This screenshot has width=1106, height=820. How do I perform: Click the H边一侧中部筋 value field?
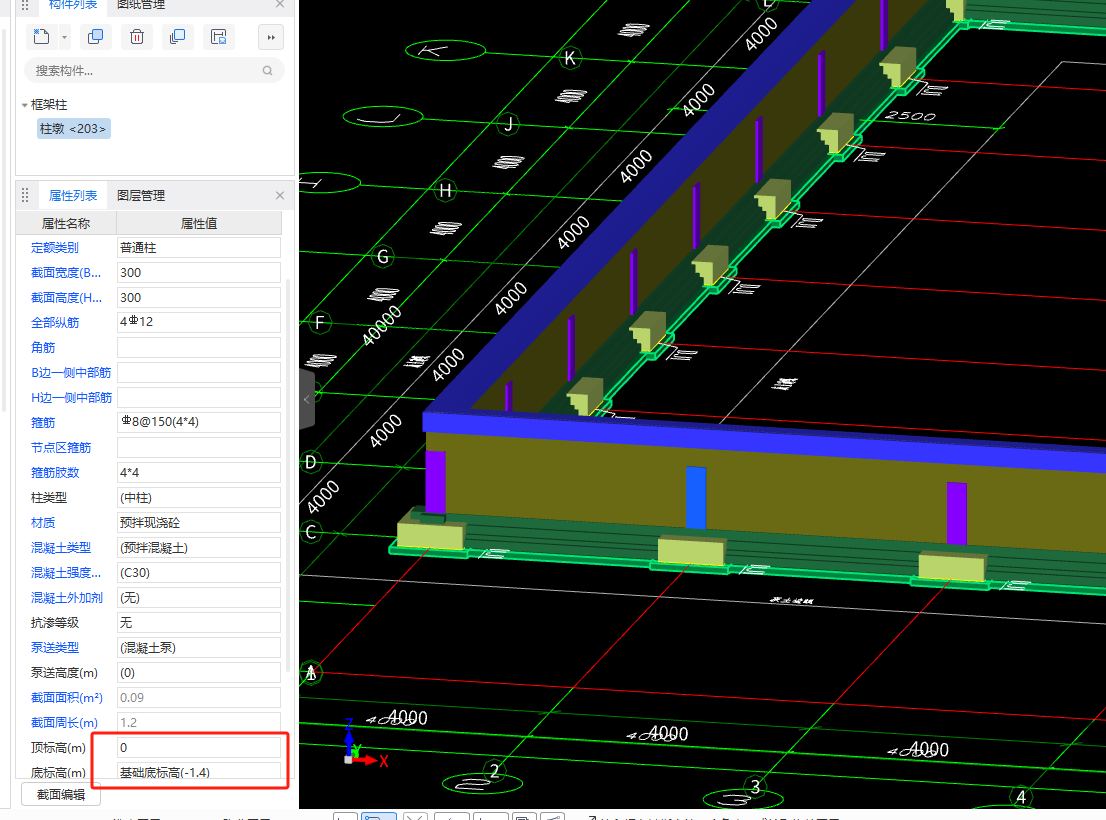click(199, 398)
